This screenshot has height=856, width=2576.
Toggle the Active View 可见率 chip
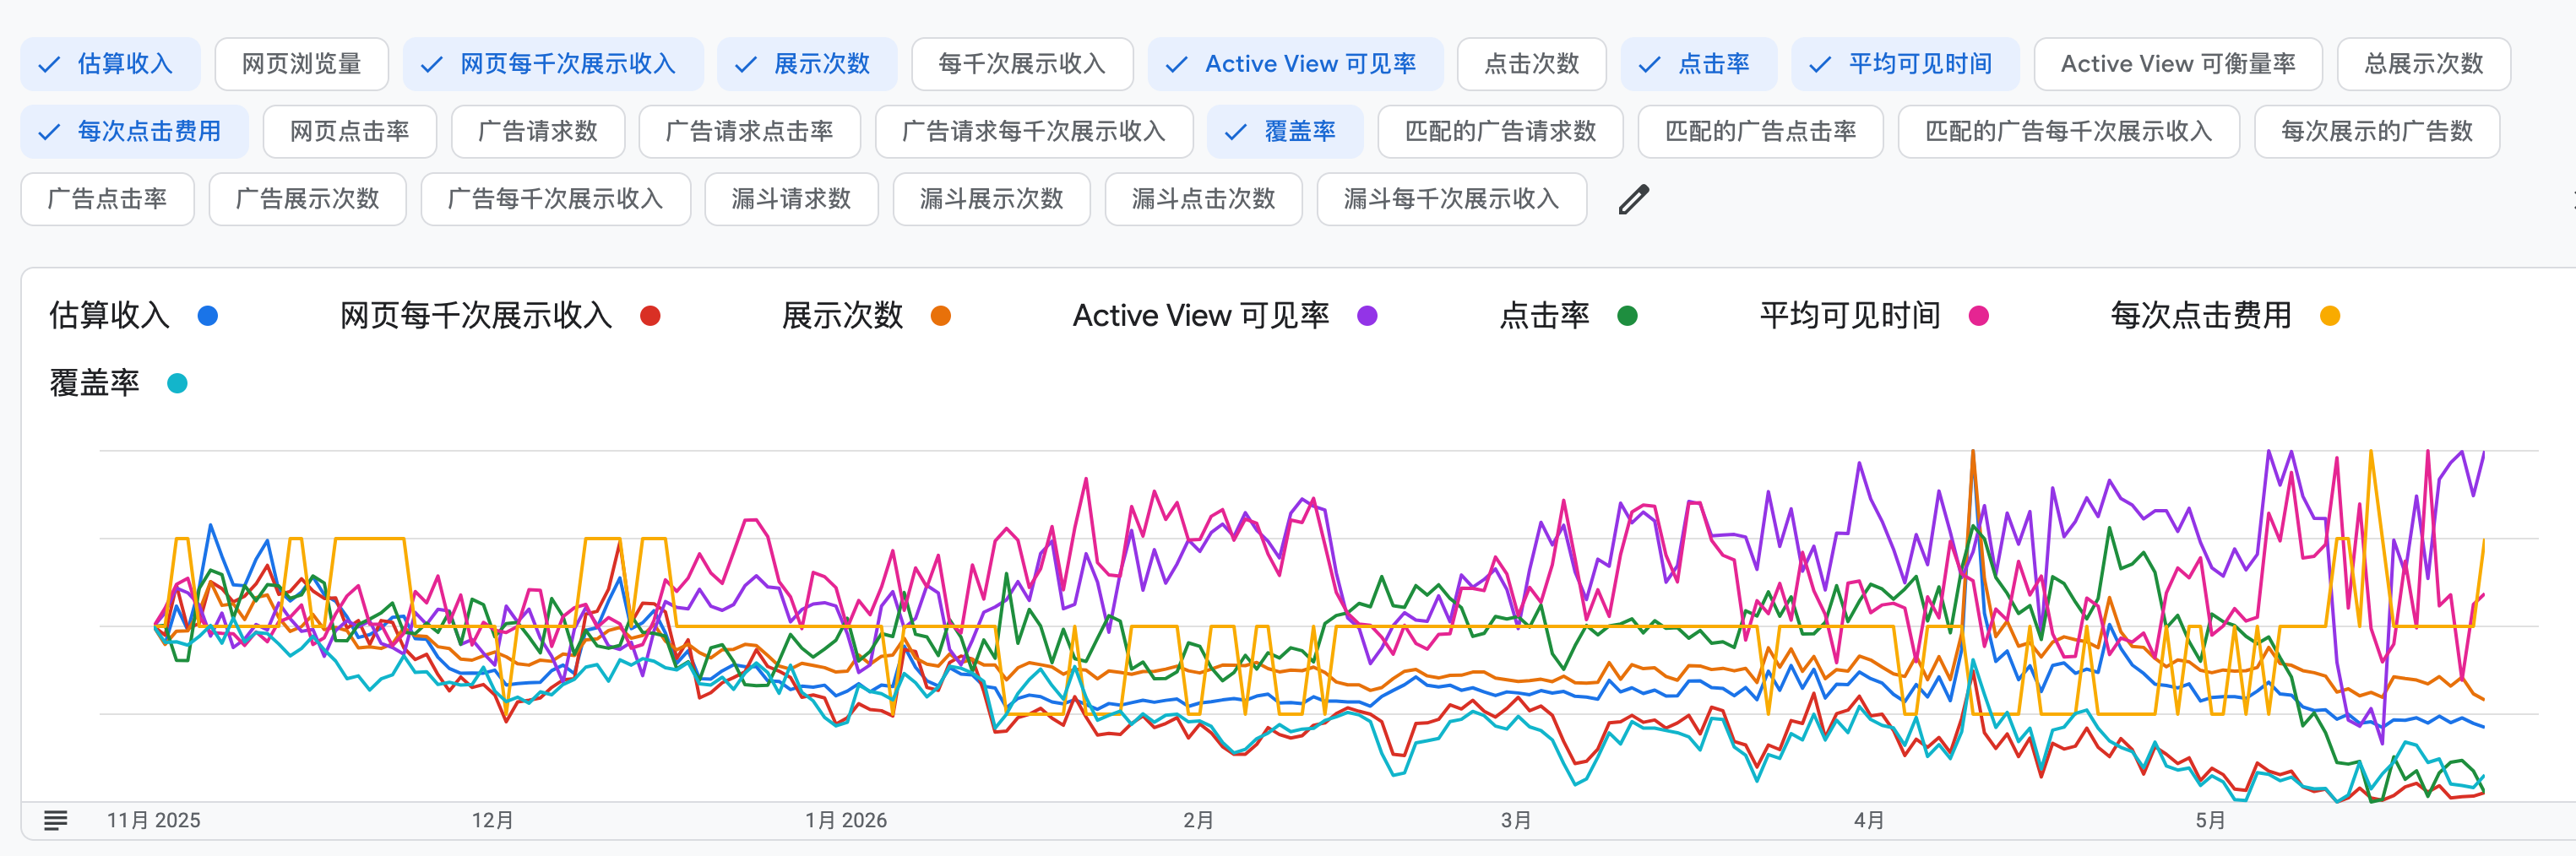(1295, 64)
